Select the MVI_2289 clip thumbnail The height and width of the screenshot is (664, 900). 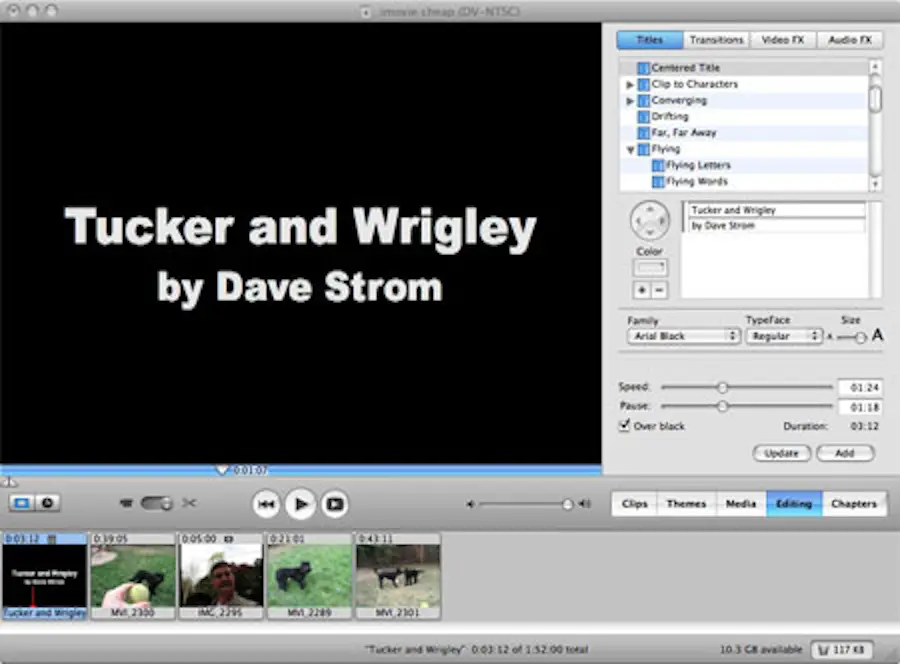pyautogui.click(x=310, y=573)
